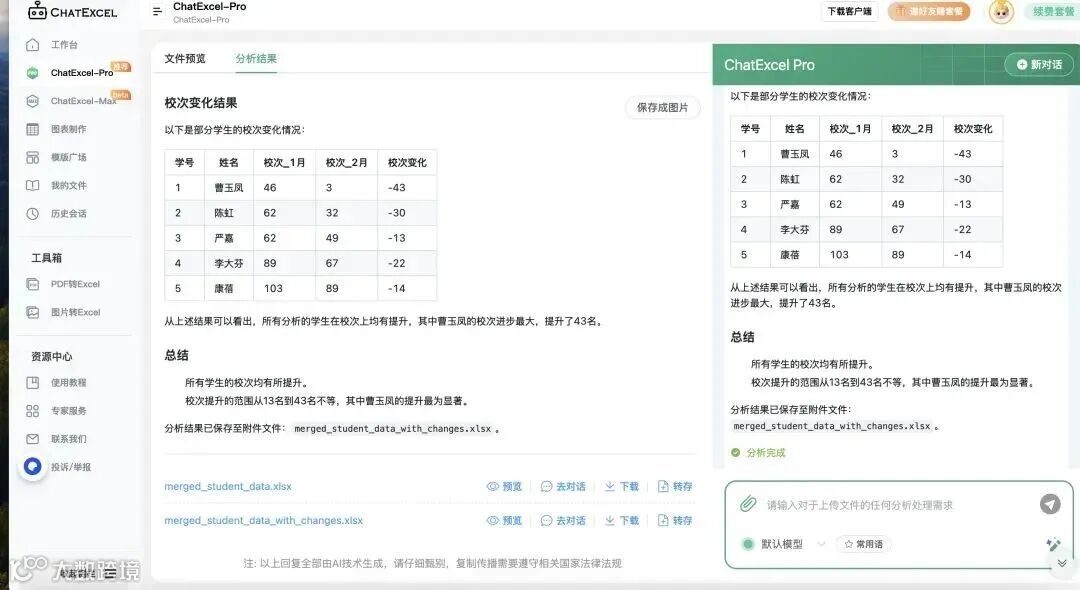1080x590 pixels.
Task: Click the send message arrow button
Action: pyautogui.click(x=1050, y=504)
